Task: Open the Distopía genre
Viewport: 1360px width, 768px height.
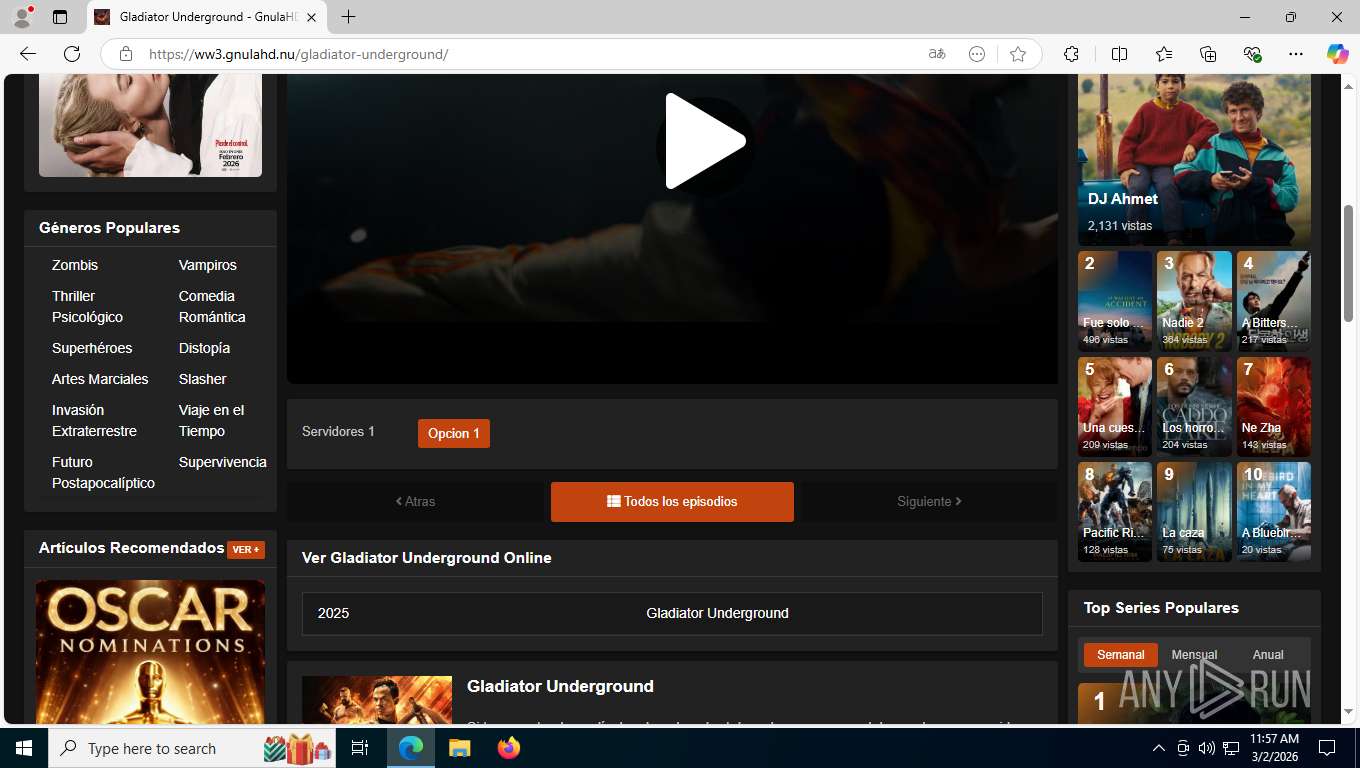Action: pos(204,348)
